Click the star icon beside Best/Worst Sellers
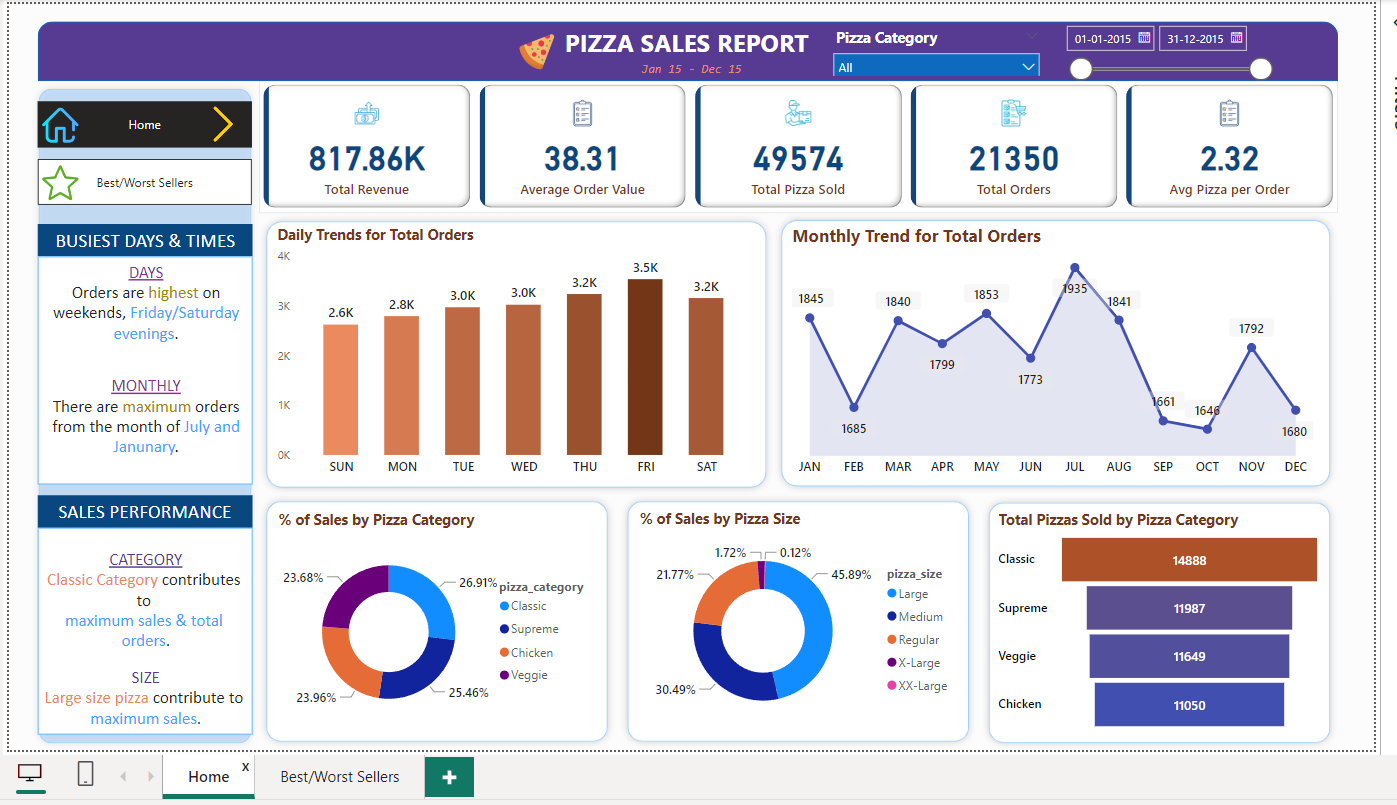Image resolution: width=1397 pixels, height=805 pixels. (x=60, y=182)
